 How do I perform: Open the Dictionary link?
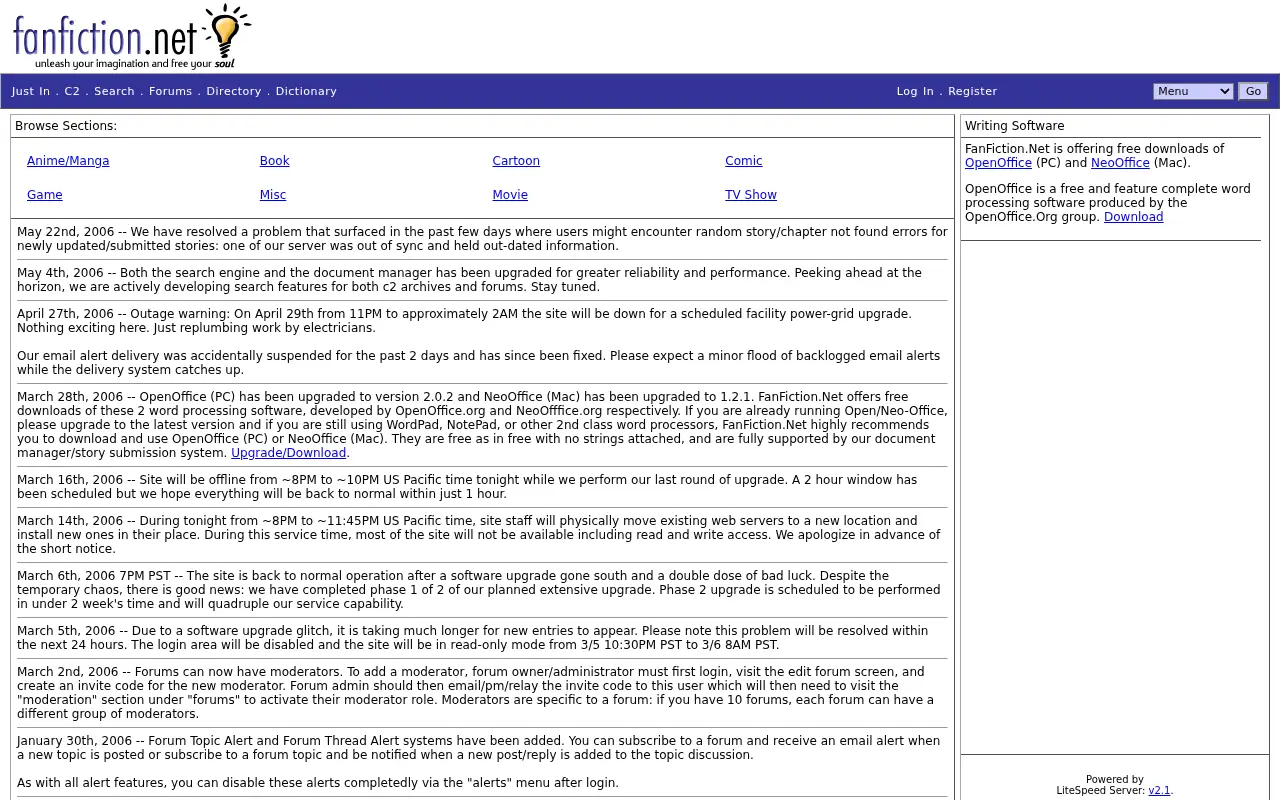point(306,91)
